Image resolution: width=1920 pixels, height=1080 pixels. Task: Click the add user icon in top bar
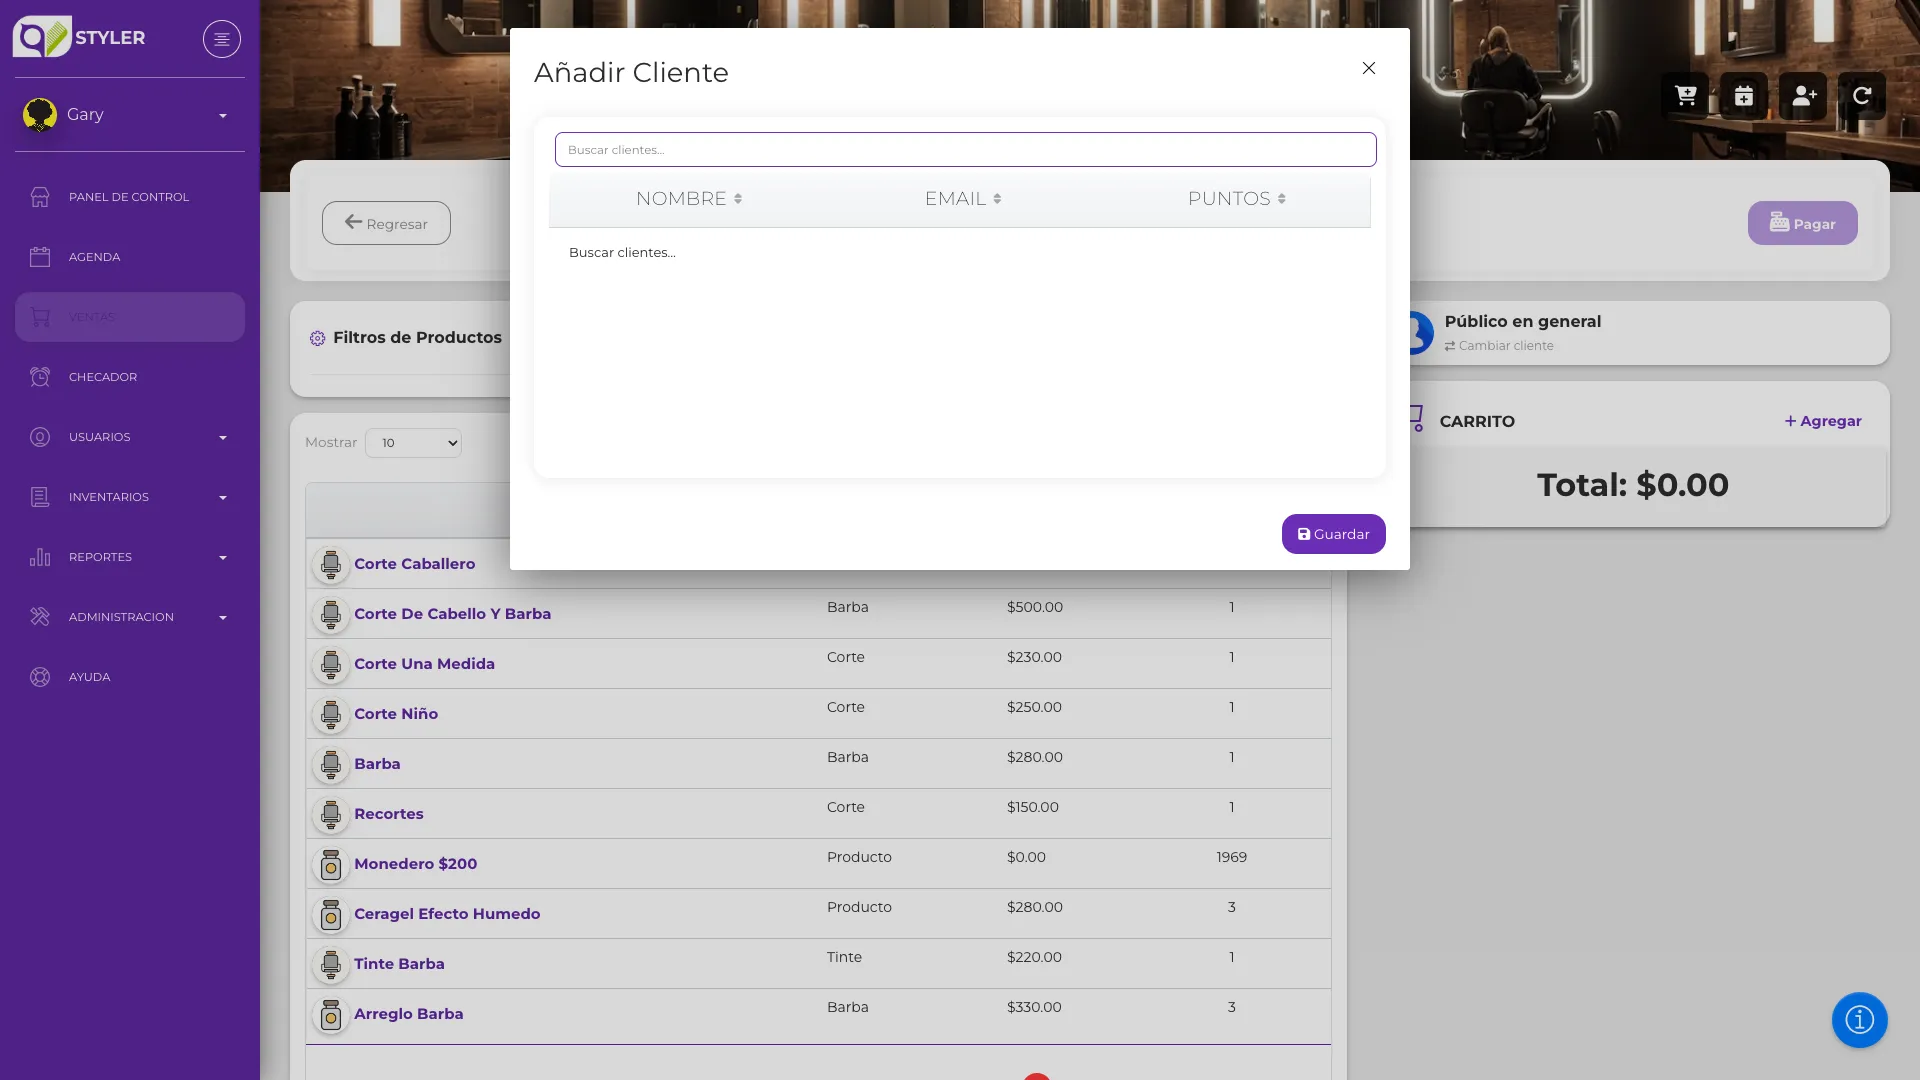1803,96
